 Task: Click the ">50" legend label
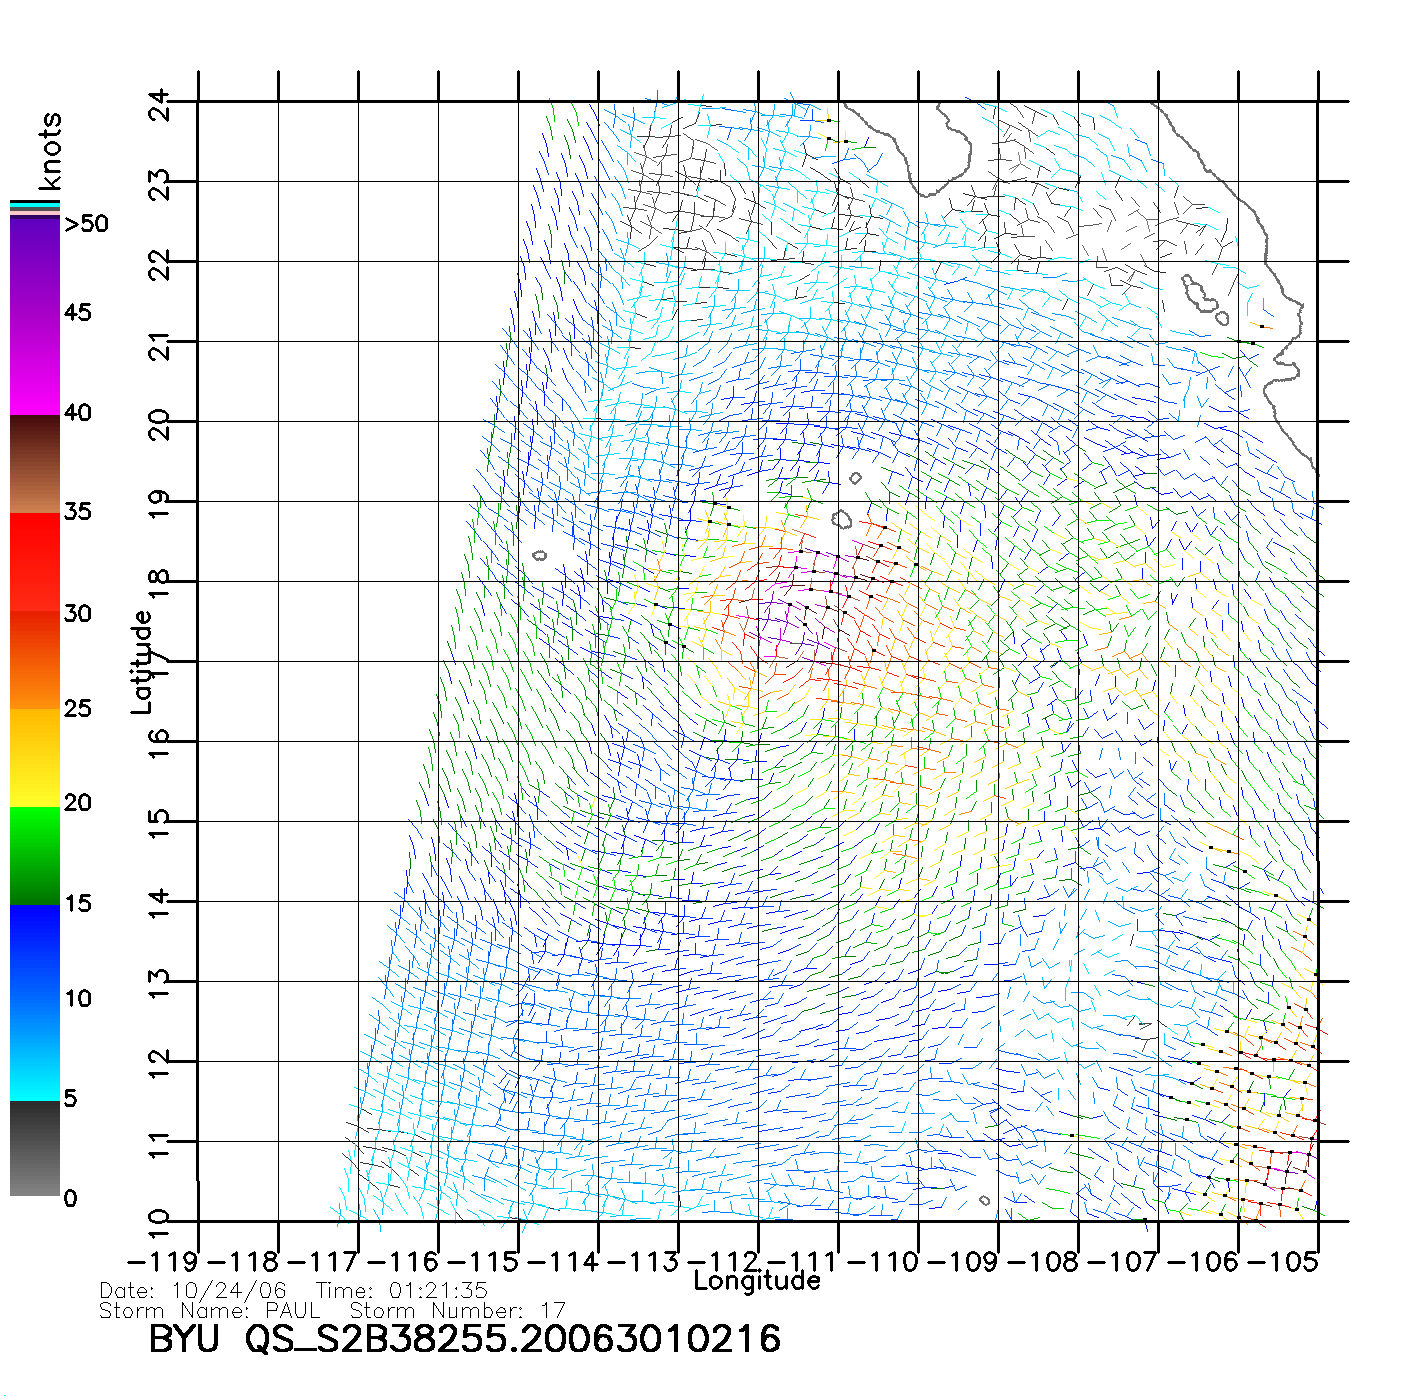[x=86, y=224]
